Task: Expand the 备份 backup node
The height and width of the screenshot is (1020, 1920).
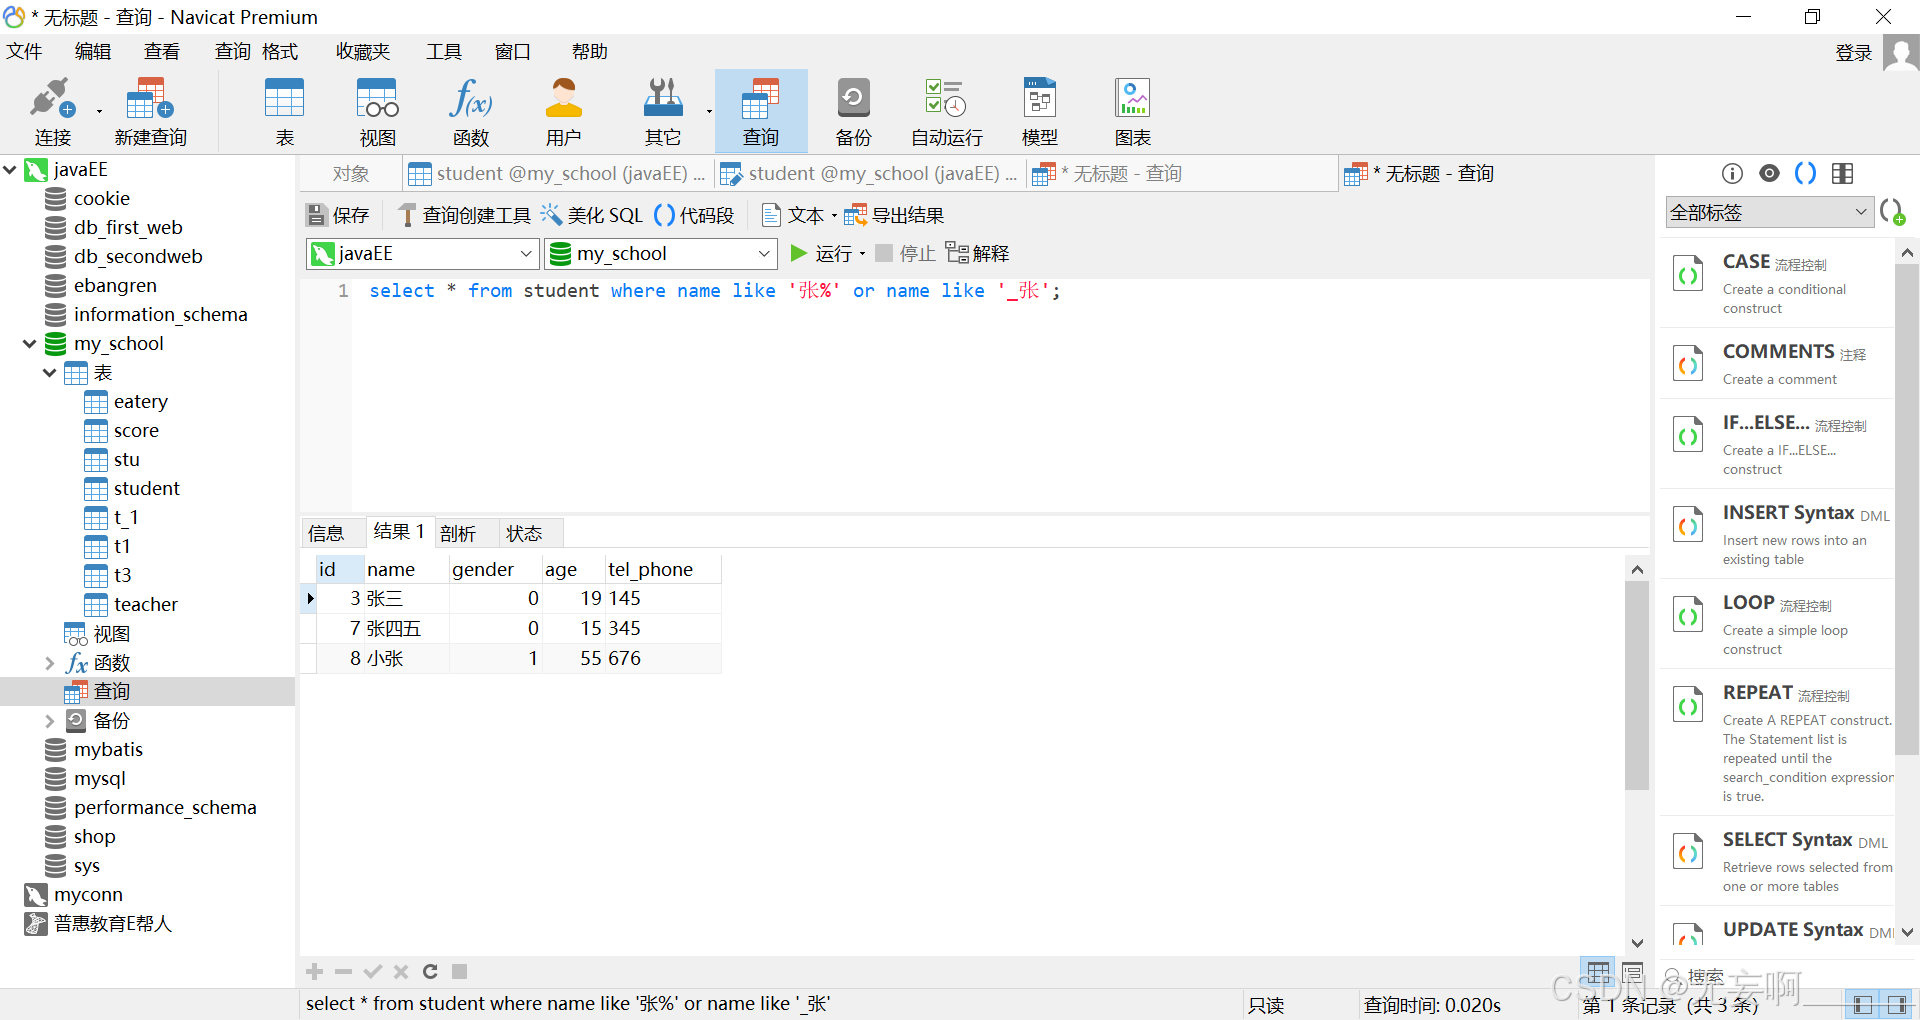Action: point(50,721)
